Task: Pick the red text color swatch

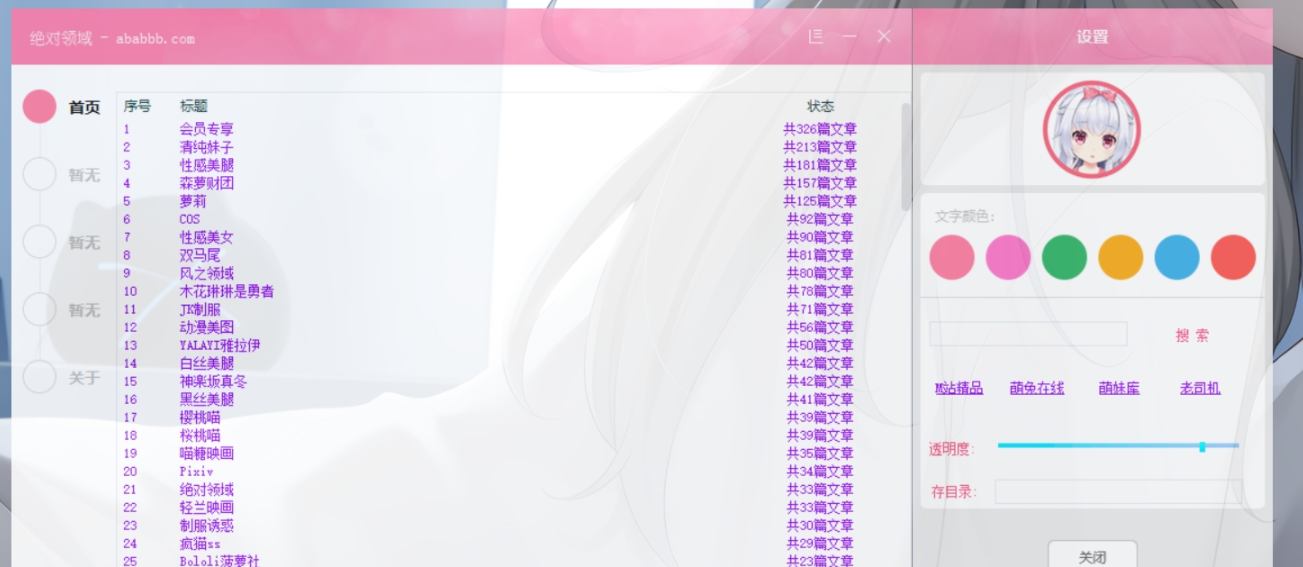Action: click(1233, 258)
